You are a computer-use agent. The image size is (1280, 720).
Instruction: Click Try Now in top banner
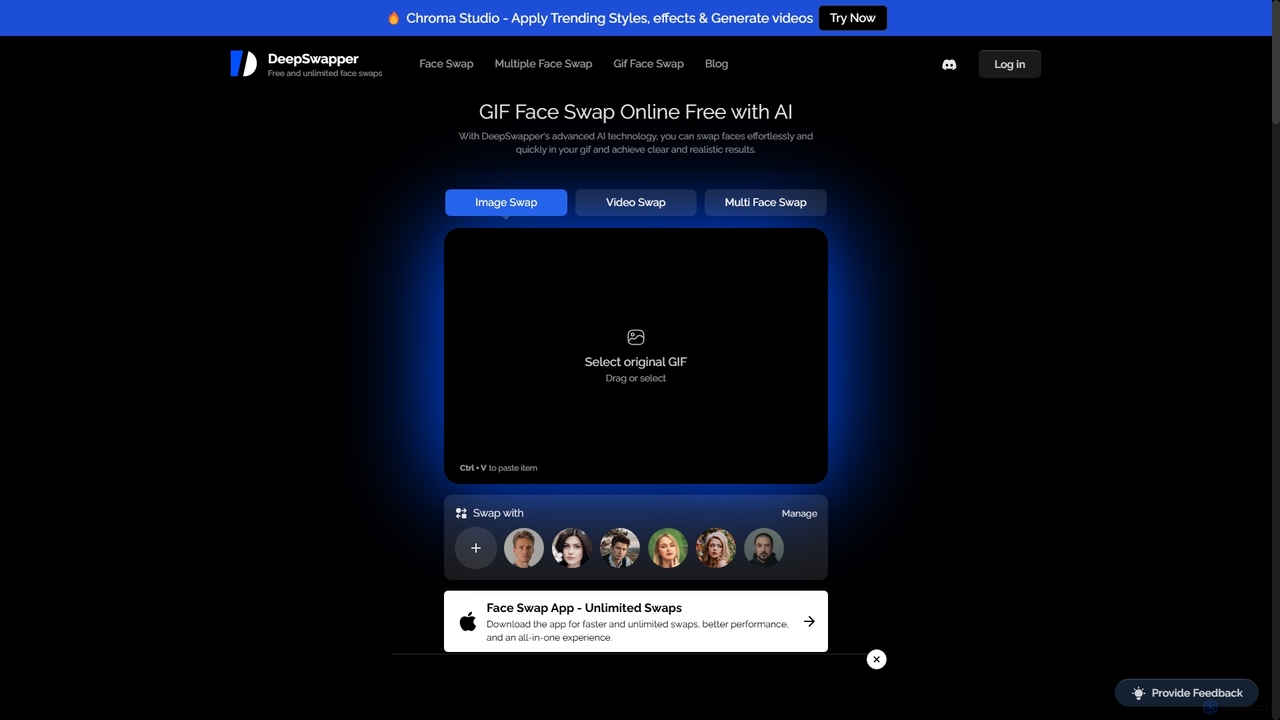click(853, 18)
